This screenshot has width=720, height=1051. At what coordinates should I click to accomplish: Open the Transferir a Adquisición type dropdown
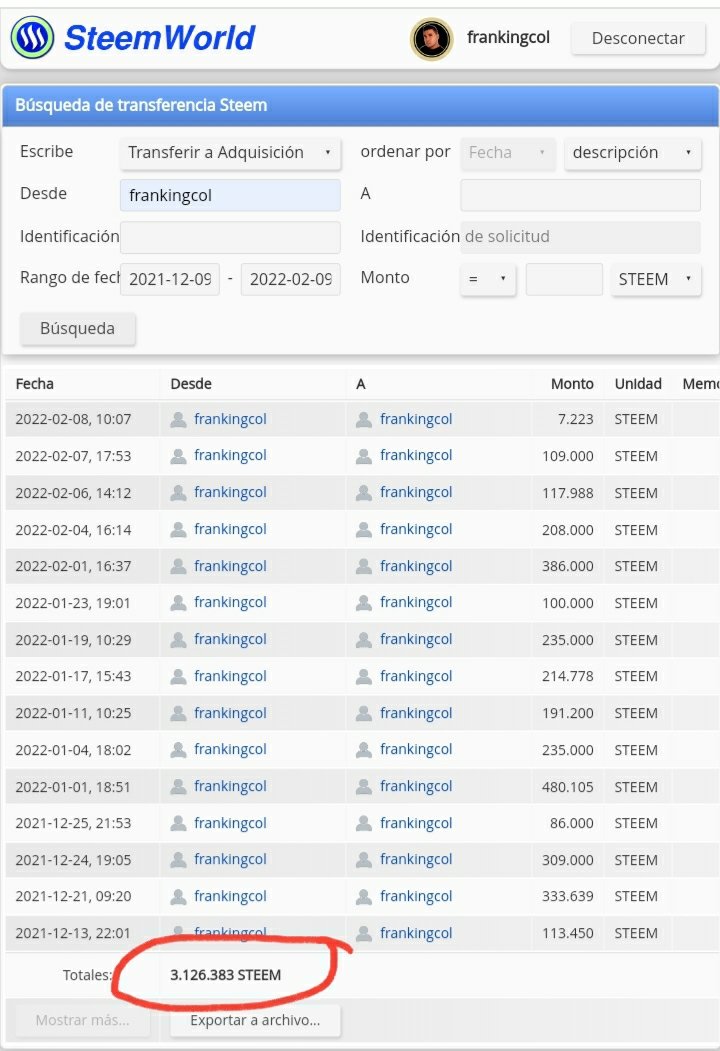(x=230, y=153)
